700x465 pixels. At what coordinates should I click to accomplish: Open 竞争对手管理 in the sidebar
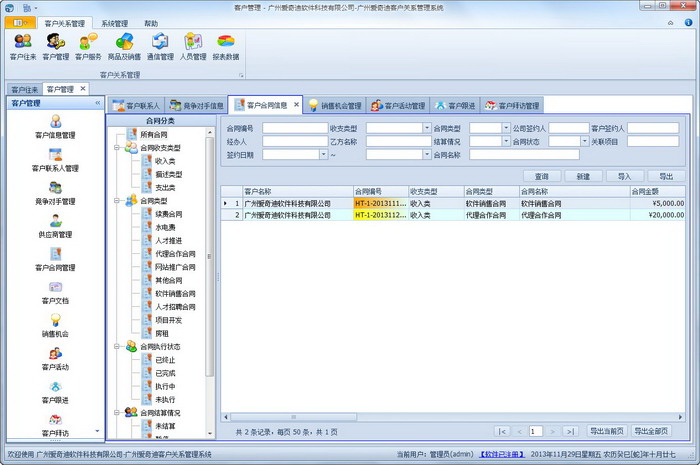click(55, 193)
